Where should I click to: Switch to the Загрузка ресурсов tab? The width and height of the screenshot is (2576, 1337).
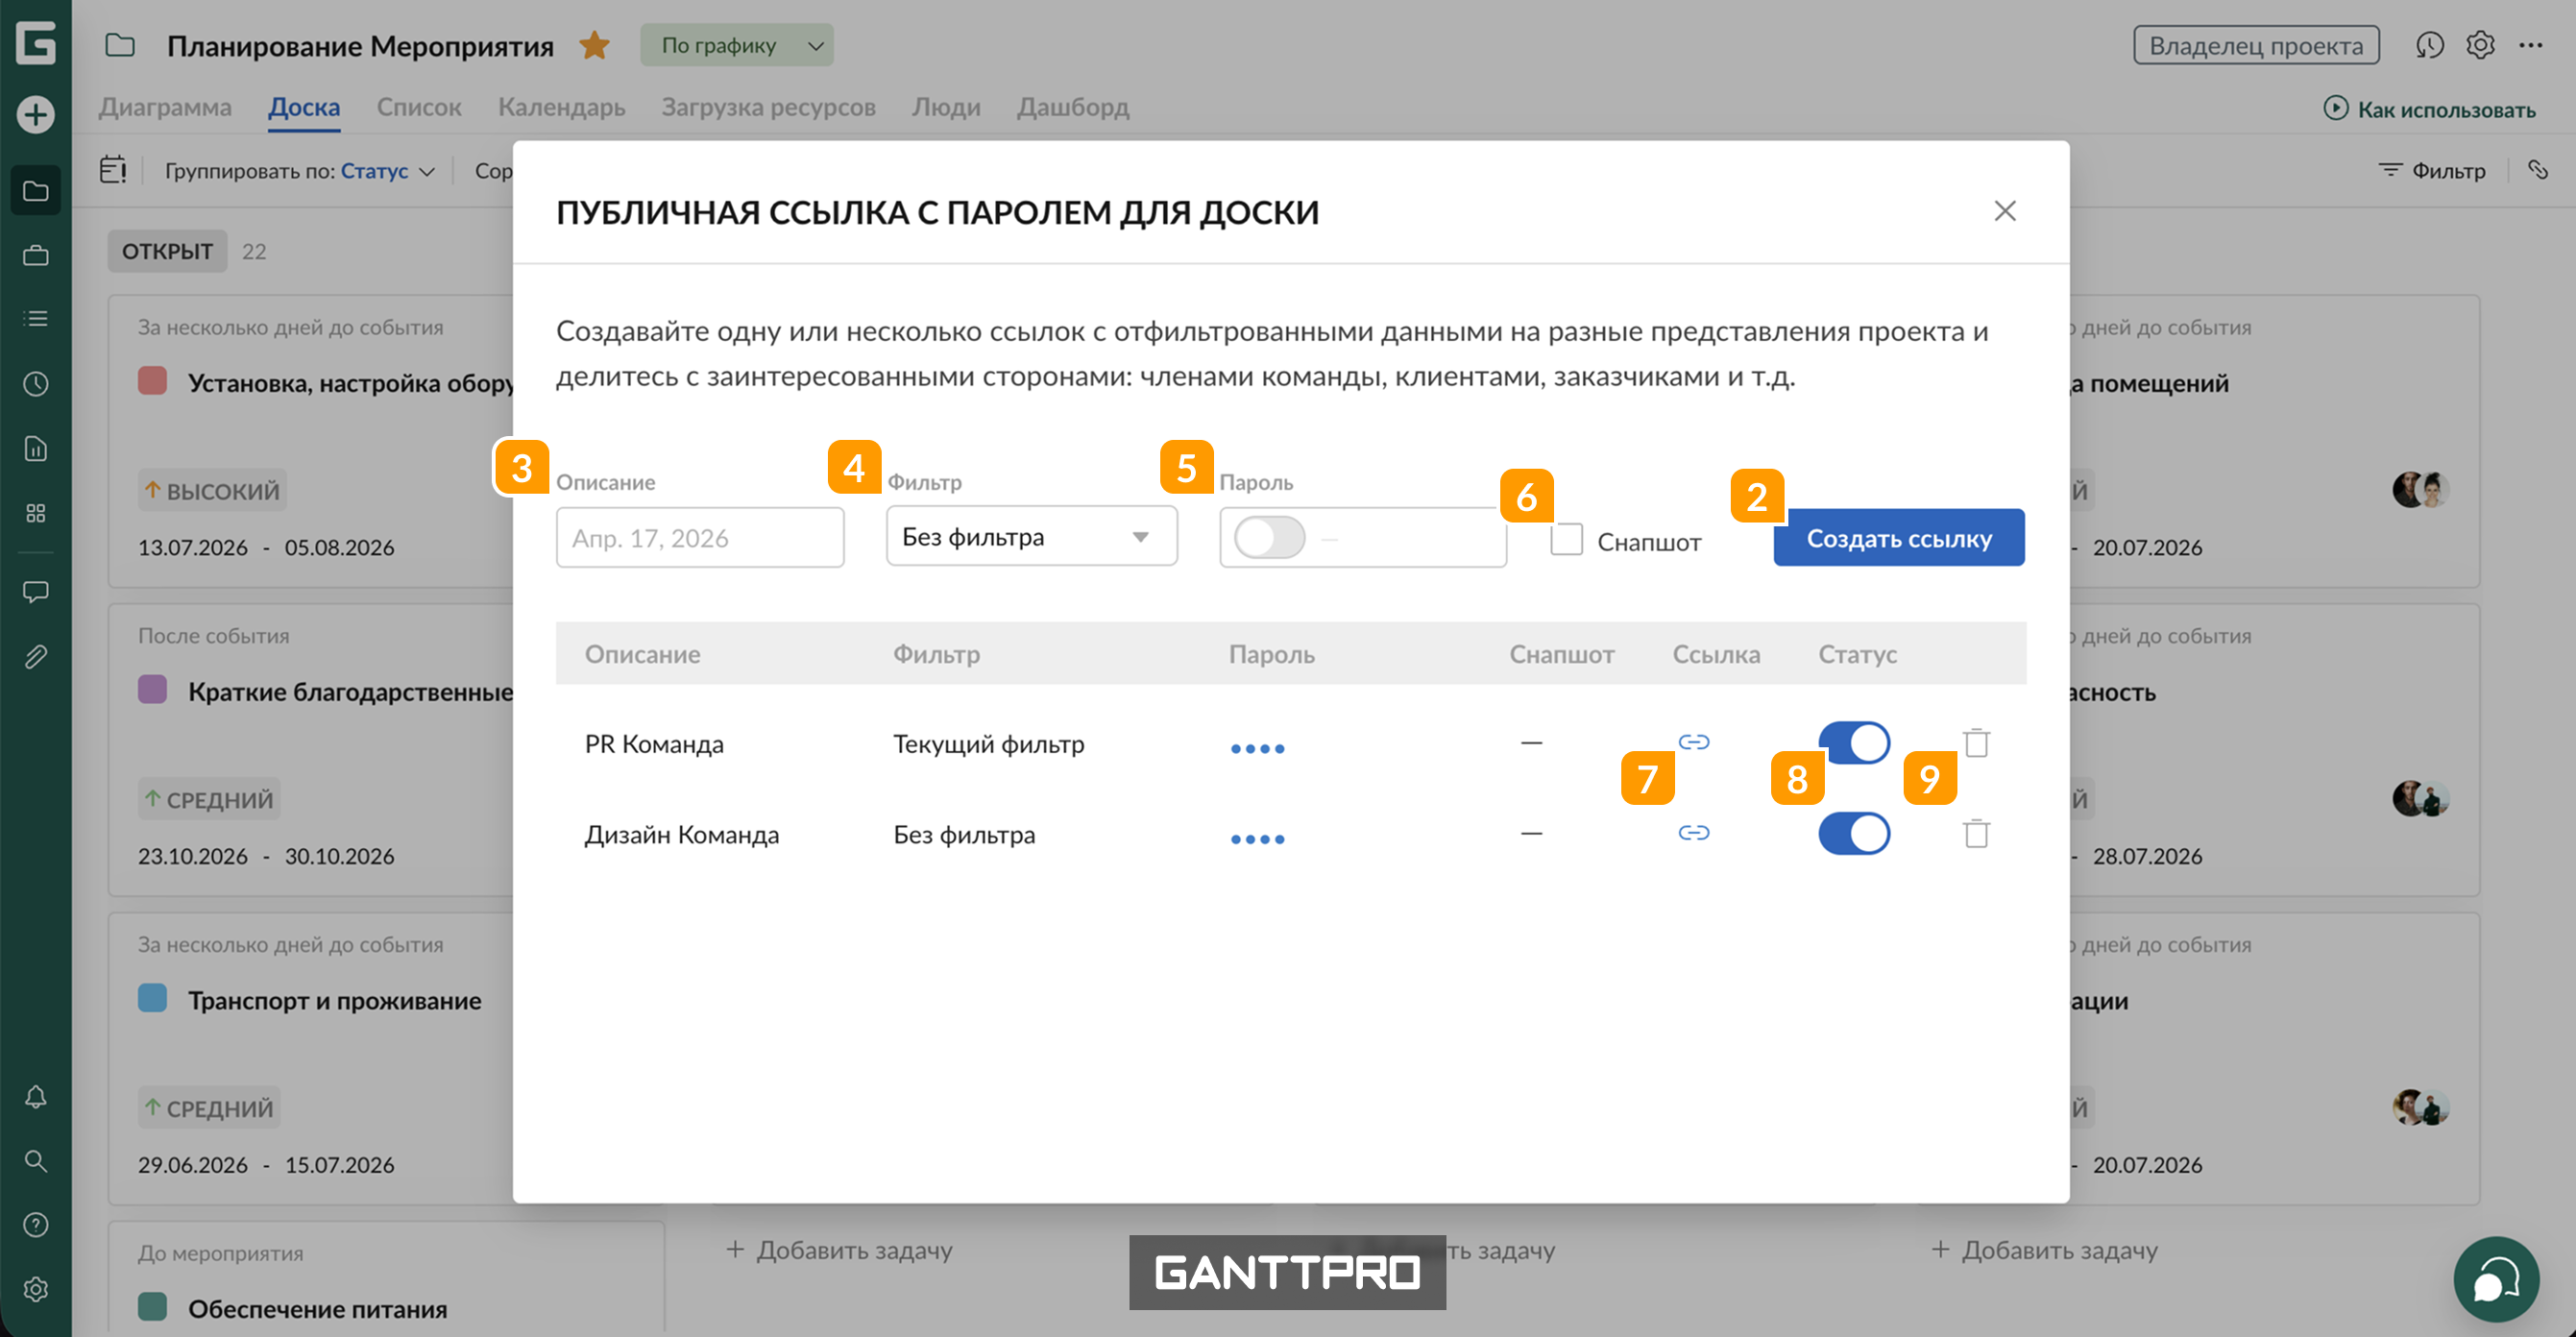pyautogui.click(x=768, y=107)
